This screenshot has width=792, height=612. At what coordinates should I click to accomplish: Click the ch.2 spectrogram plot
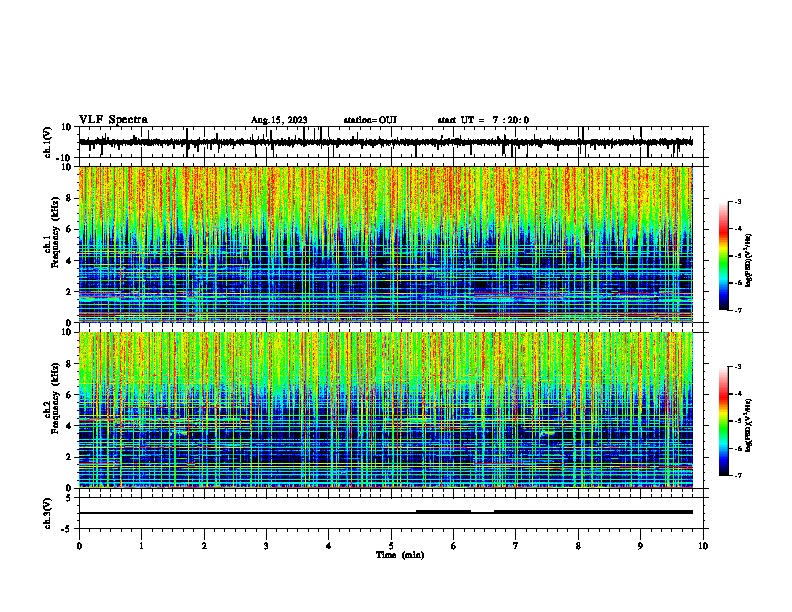[x=386, y=410]
